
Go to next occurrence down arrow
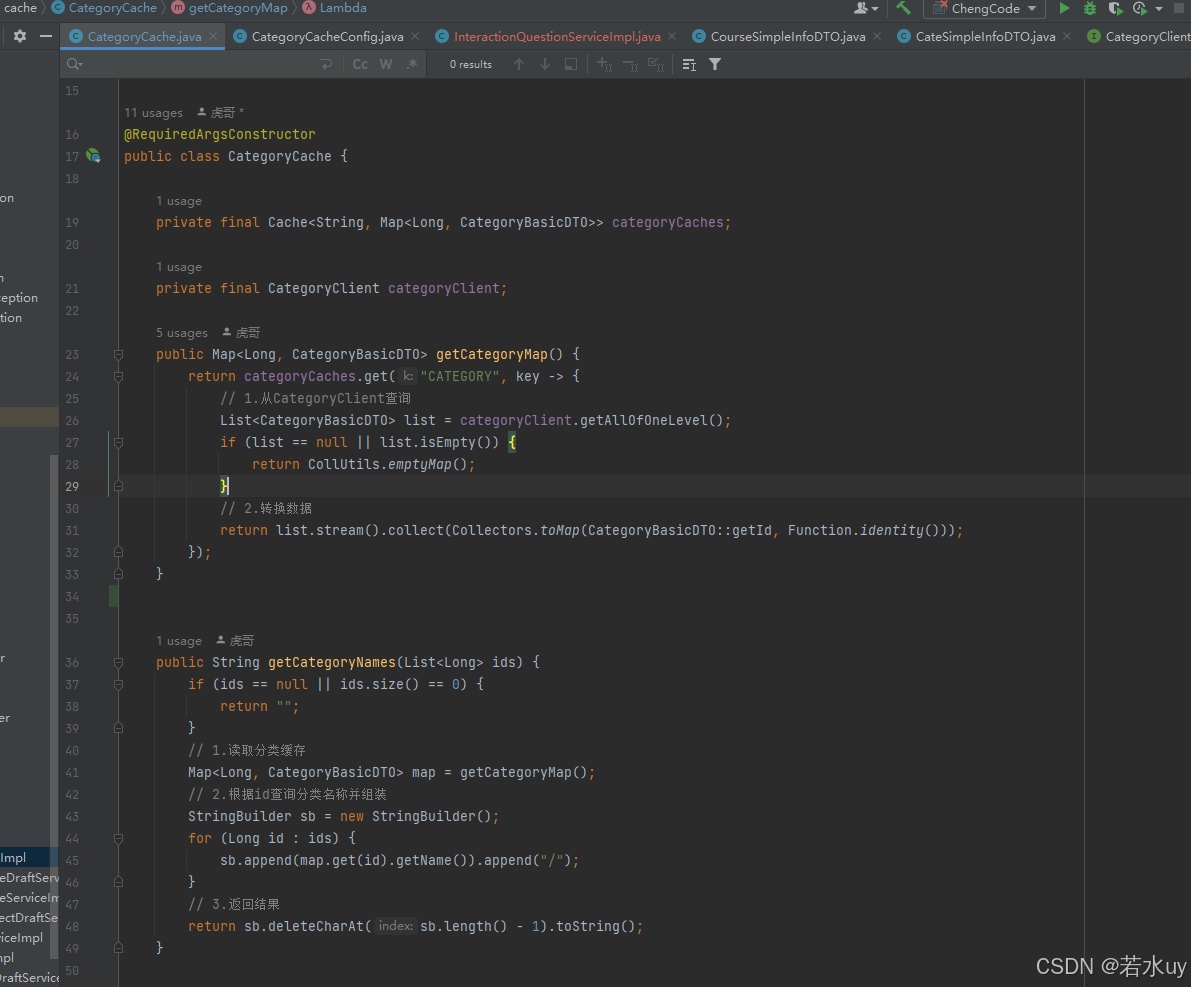coord(545,65)
